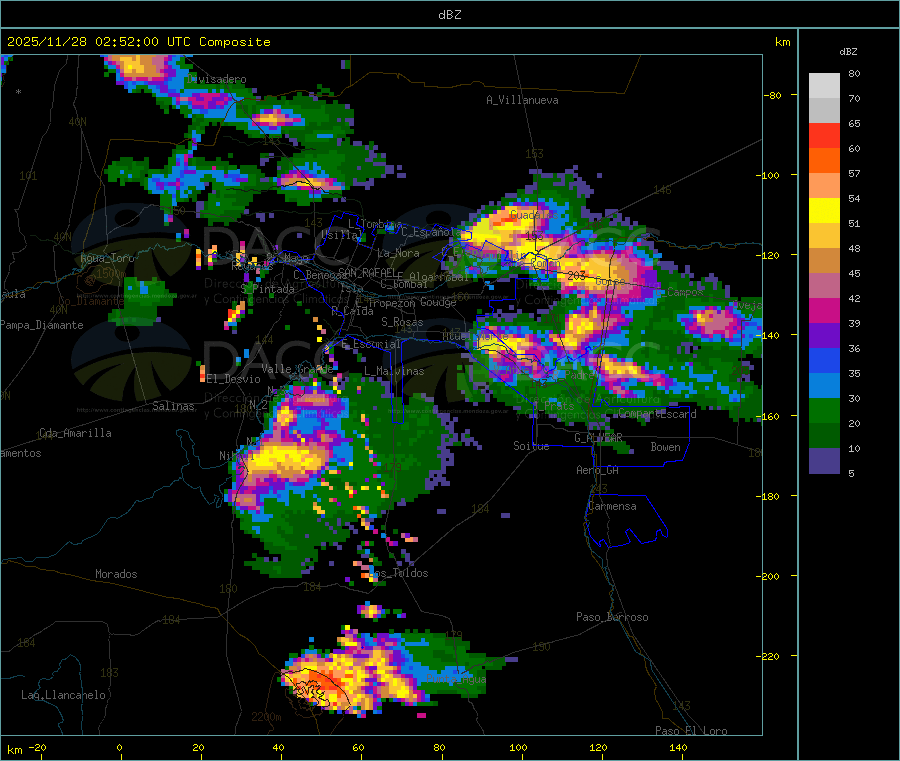Select the Carmensa place label

(x=612, y=506)
